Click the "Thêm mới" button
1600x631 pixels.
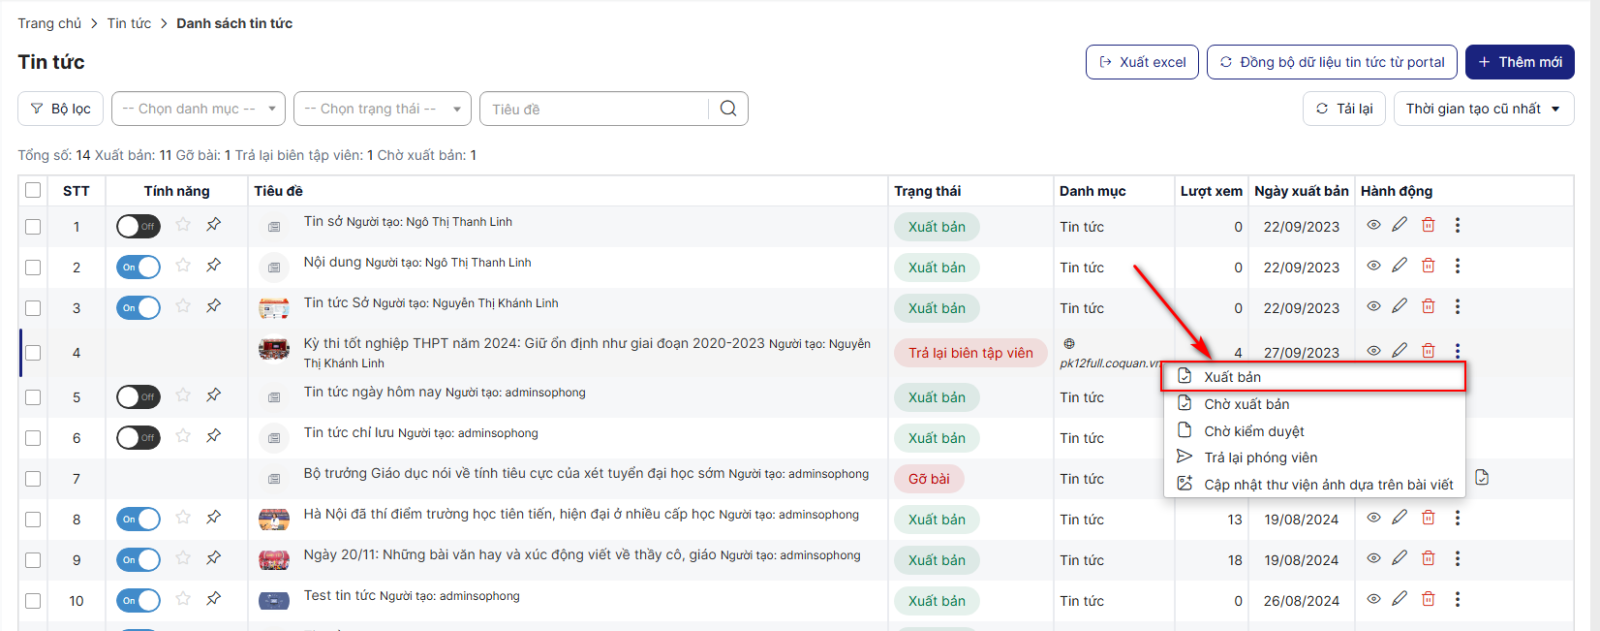(1519, 62)
